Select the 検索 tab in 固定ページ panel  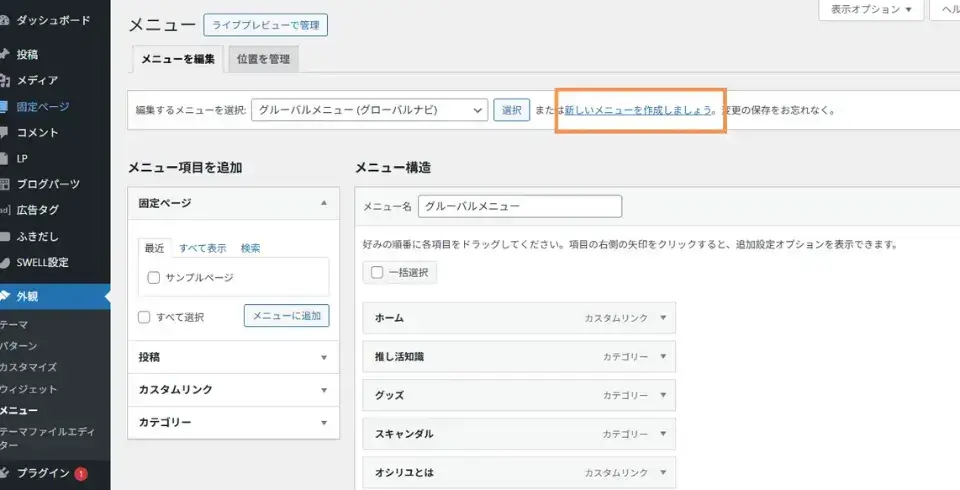[x=250, y=248]
